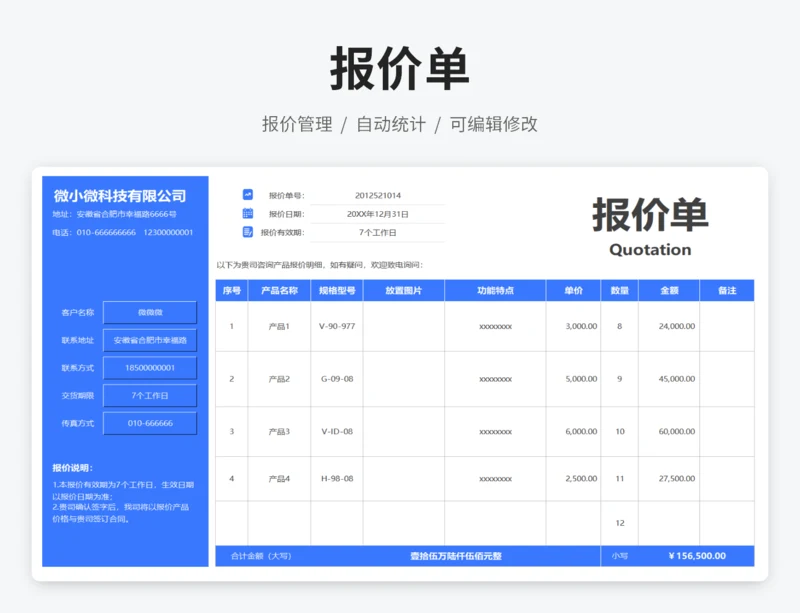Select the amount cell 60,000.00

point(669,431)
